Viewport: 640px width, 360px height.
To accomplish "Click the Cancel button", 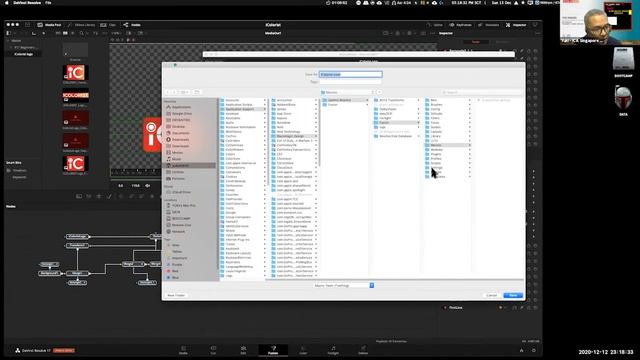I will coord(492,295).
